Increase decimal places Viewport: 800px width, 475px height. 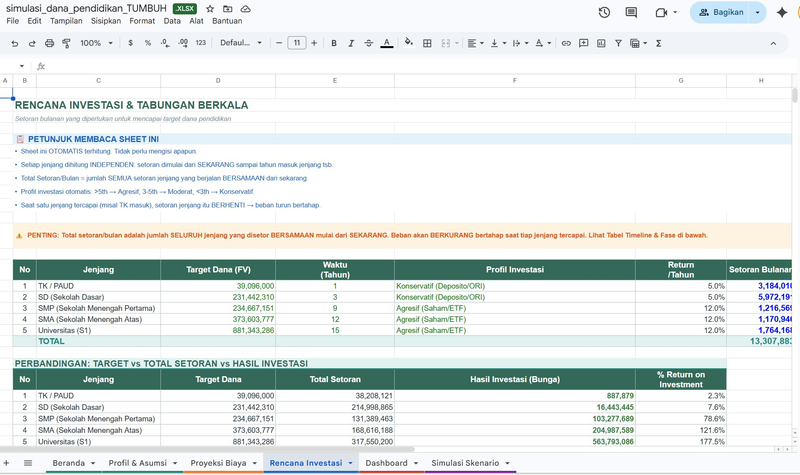pyautogui.click(x=183, y=43)
